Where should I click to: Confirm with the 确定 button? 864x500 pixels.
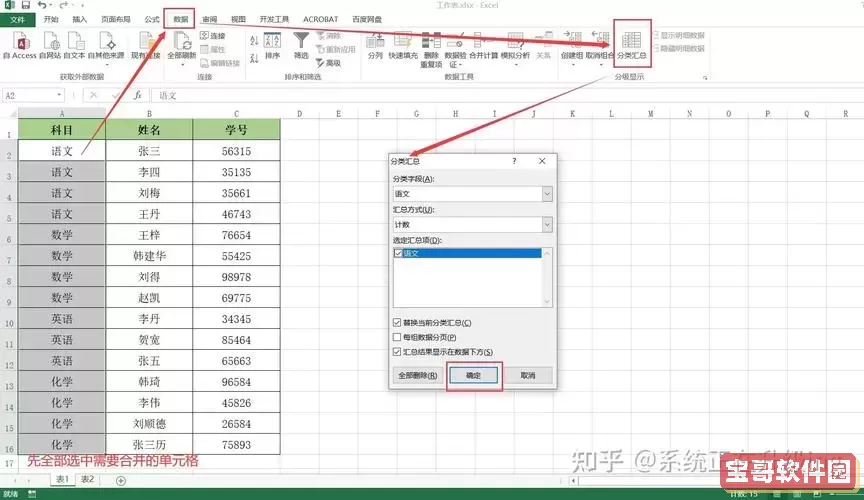coord(474,375)
